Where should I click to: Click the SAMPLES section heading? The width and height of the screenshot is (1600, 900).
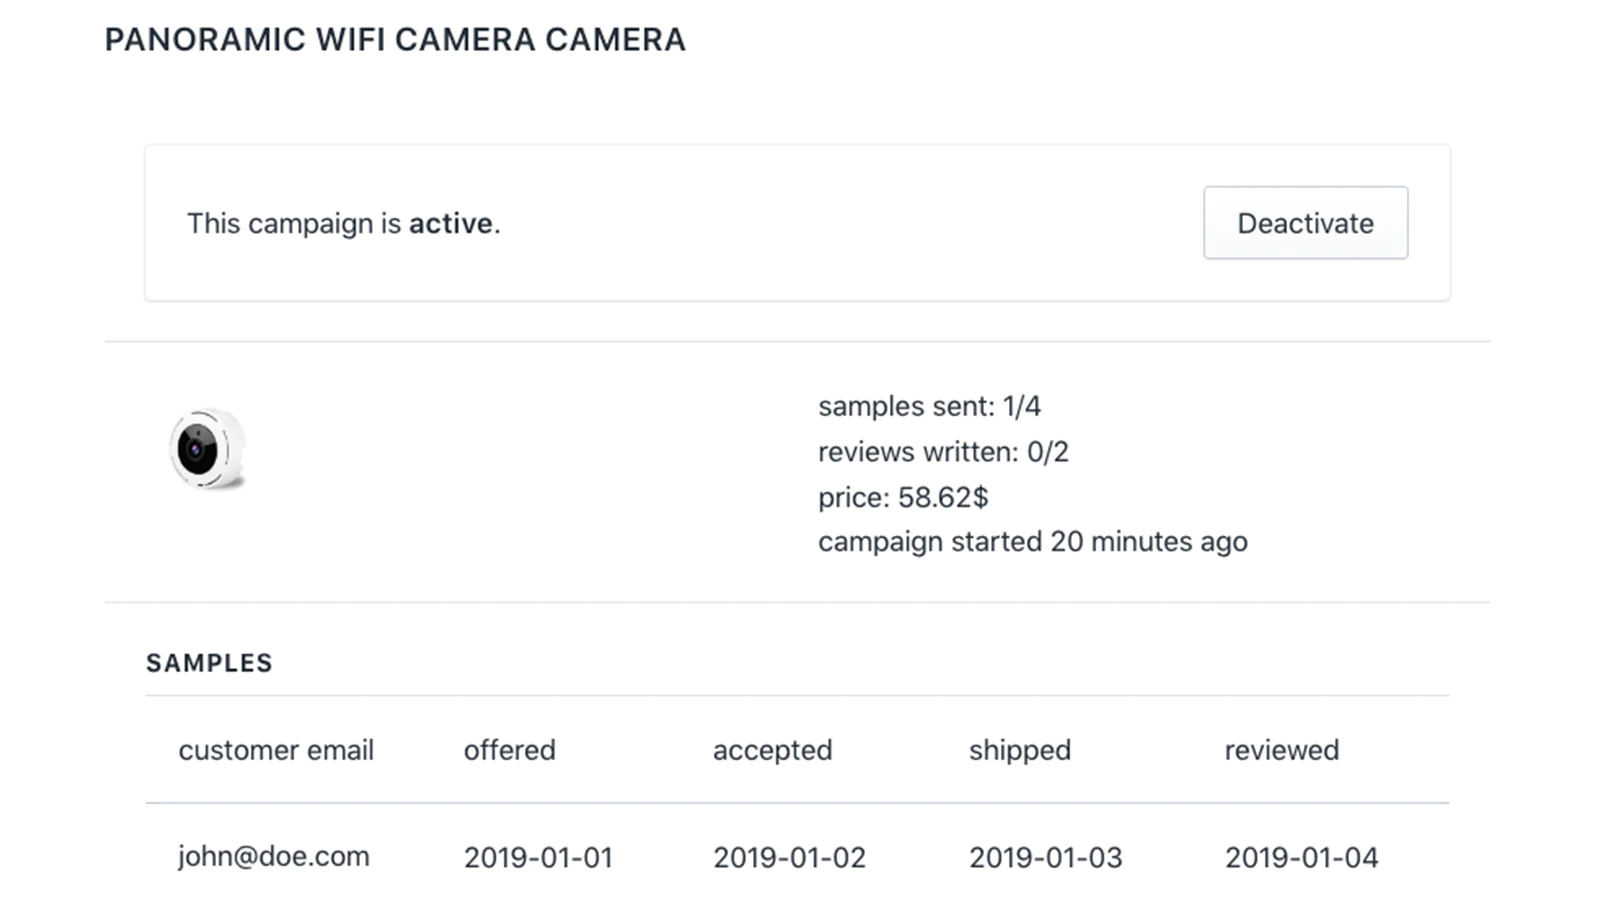(x=209, y=663)
